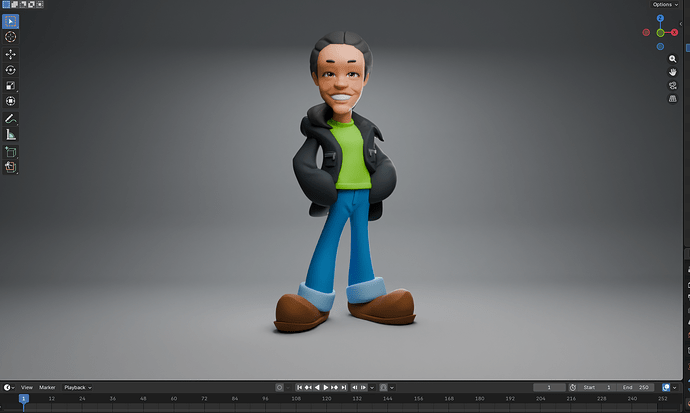Toggle perspective/orthographic grid icon
Screen dimensions: 690x413
[x=672, y=99]
